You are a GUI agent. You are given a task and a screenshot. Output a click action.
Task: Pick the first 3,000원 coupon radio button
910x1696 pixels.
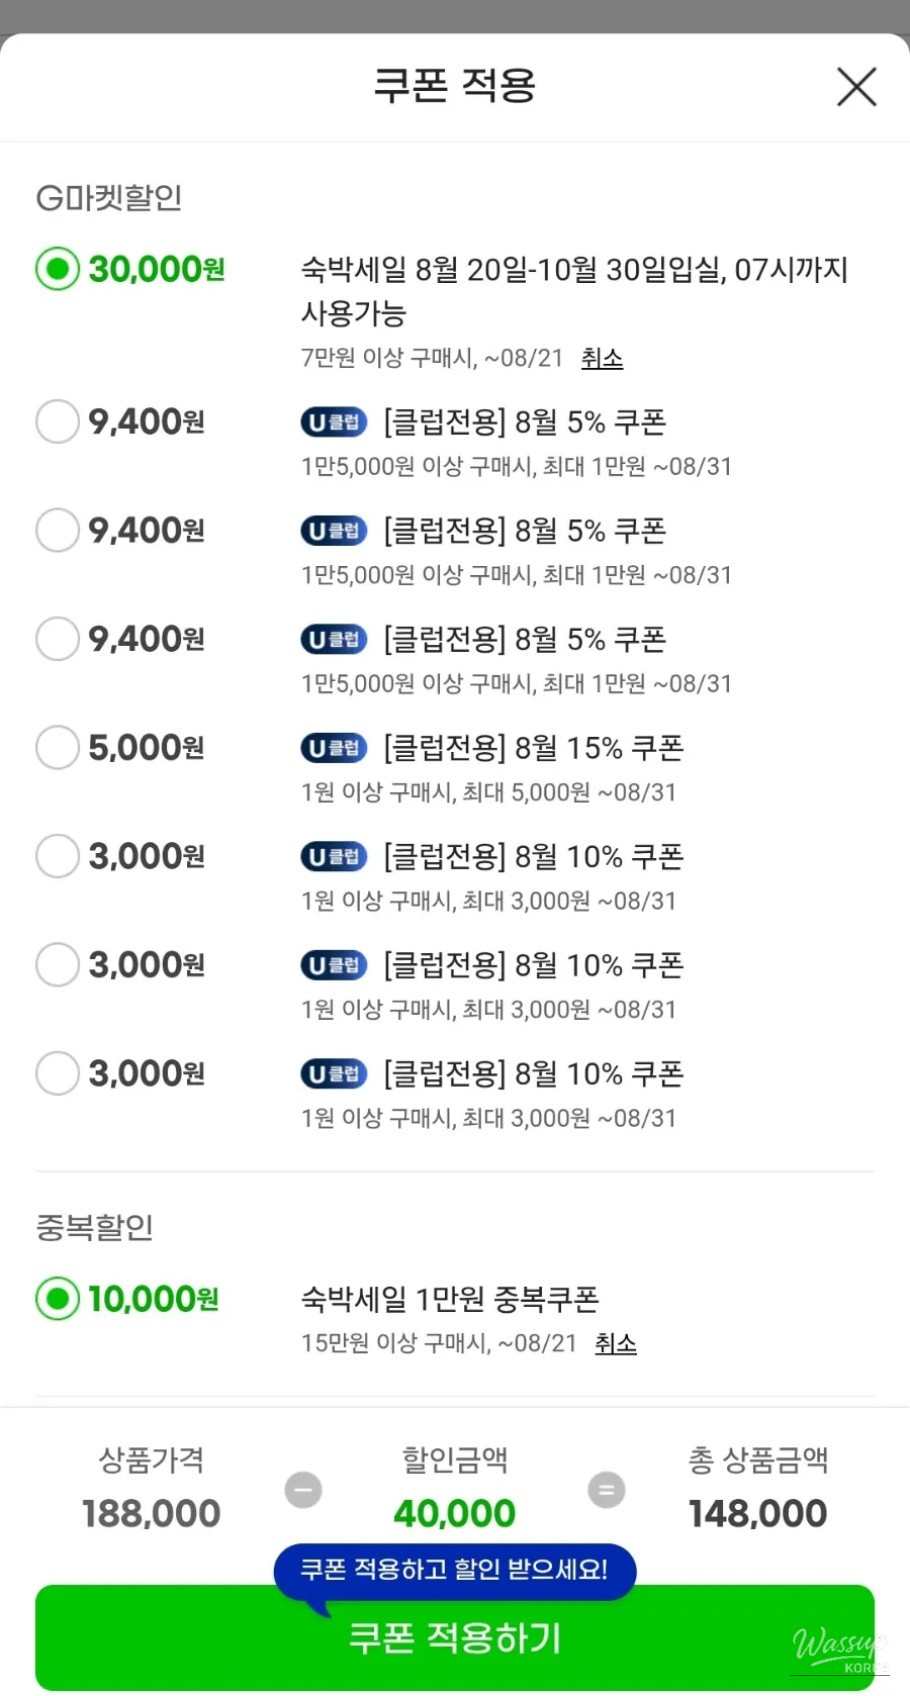click(x=57, y=856)
